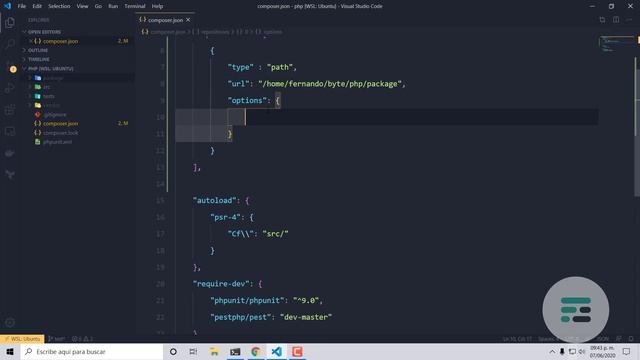Open the Manage gear at activity bar bottom
The image size is (640, 360).
click(x=10, y=322)
